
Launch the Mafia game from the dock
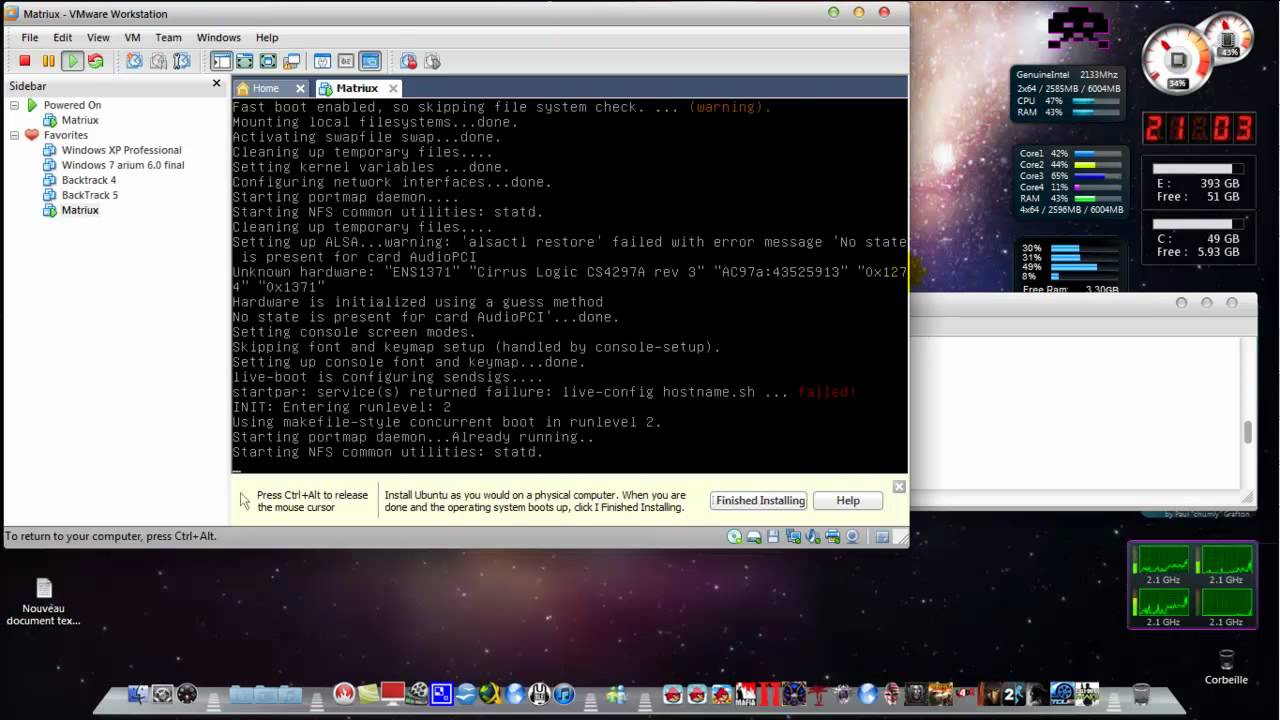(x=746, y=694)
